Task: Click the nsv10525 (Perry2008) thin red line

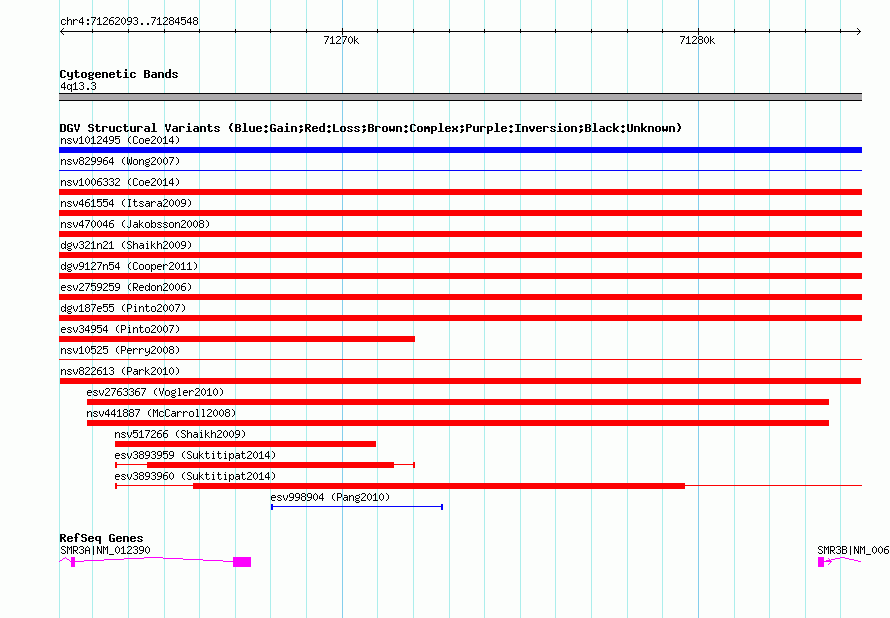Action: 460,359
